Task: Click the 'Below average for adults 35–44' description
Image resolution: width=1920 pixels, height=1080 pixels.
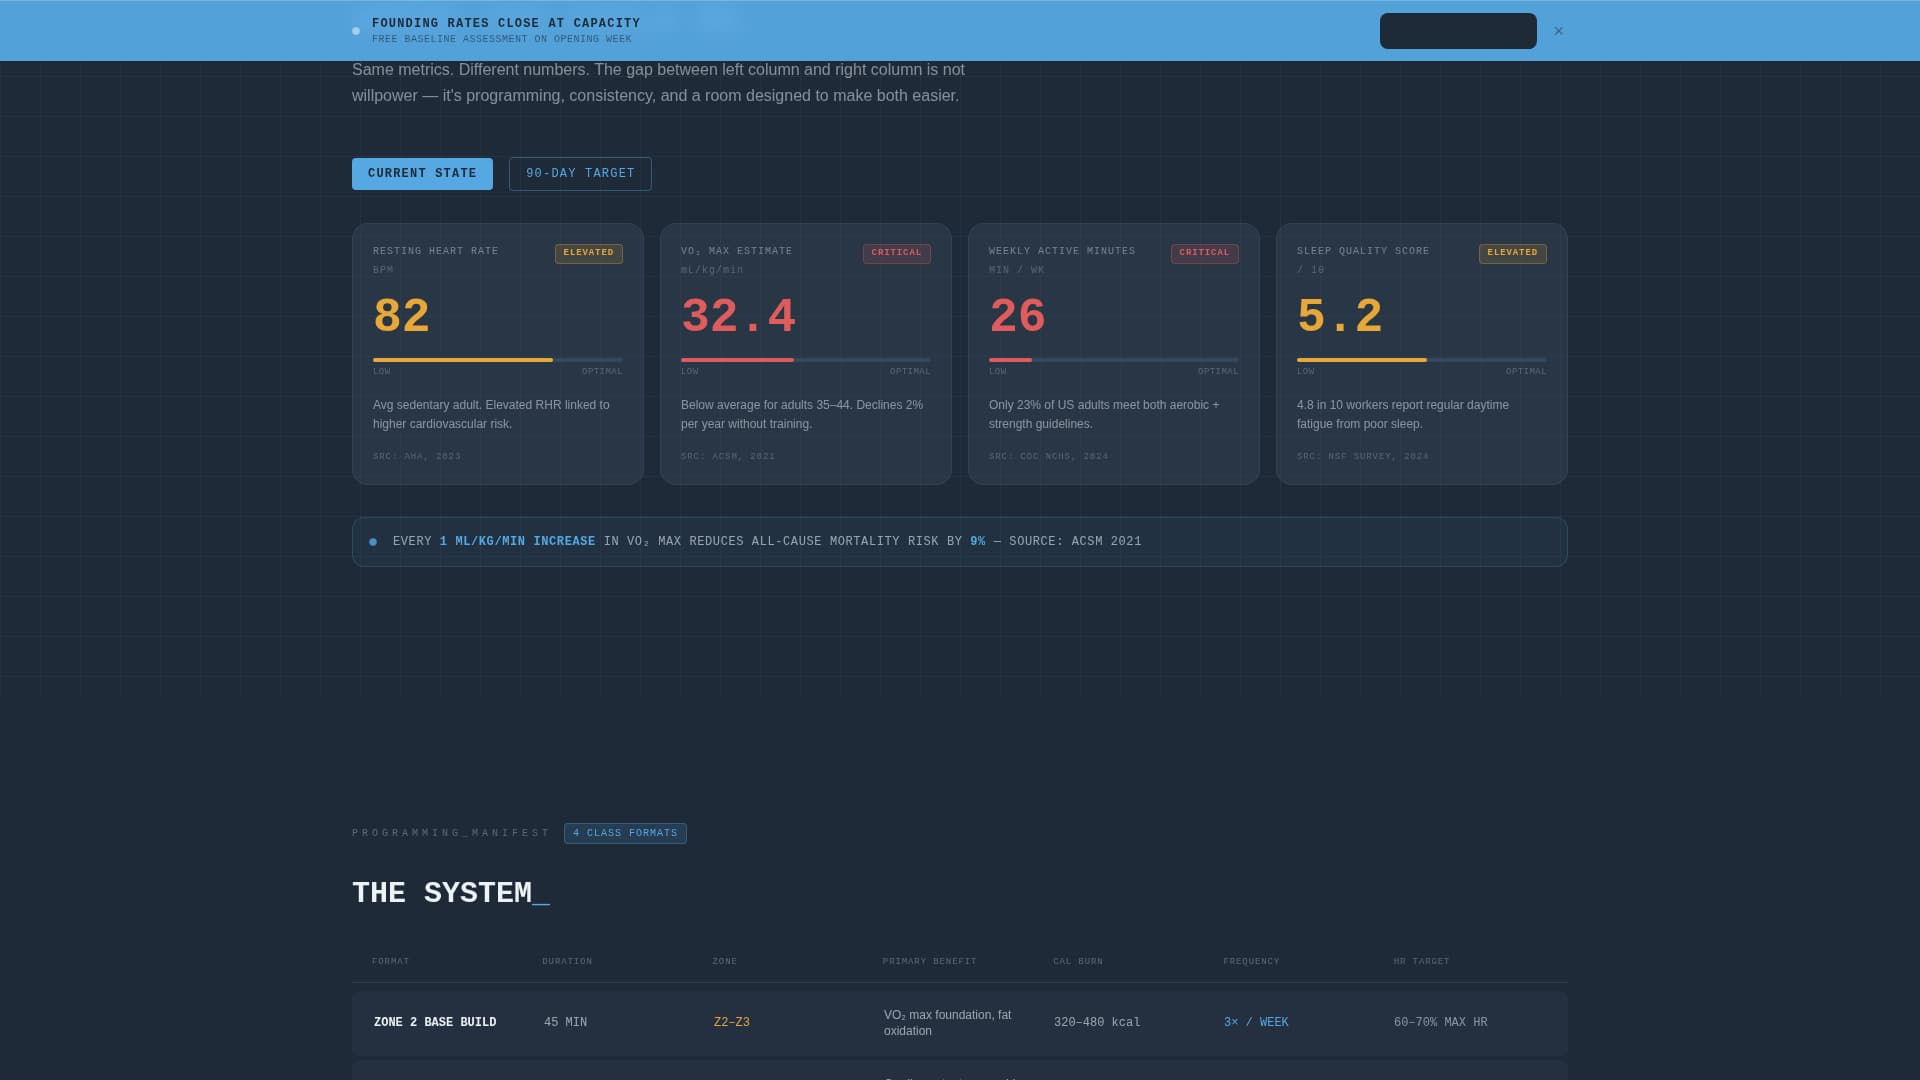Action: pos(802,415)
